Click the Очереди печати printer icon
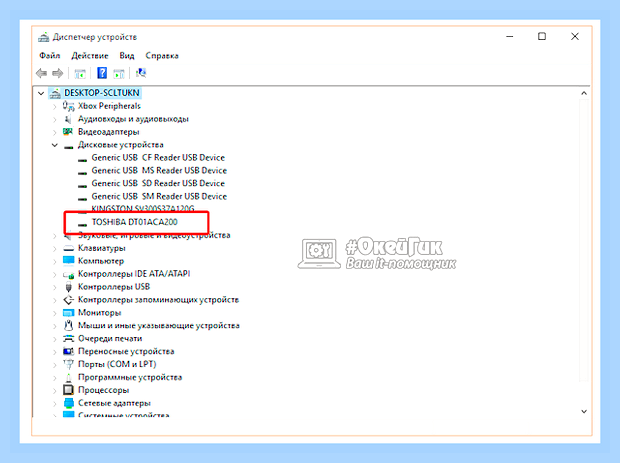 click(x=68, y=338)
